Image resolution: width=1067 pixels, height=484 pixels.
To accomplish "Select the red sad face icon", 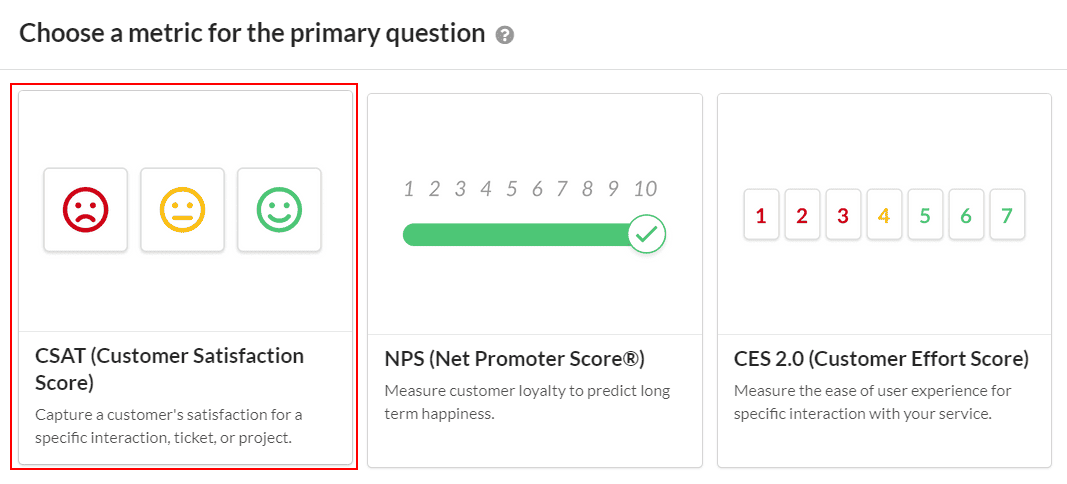I will tap(86, 210).
